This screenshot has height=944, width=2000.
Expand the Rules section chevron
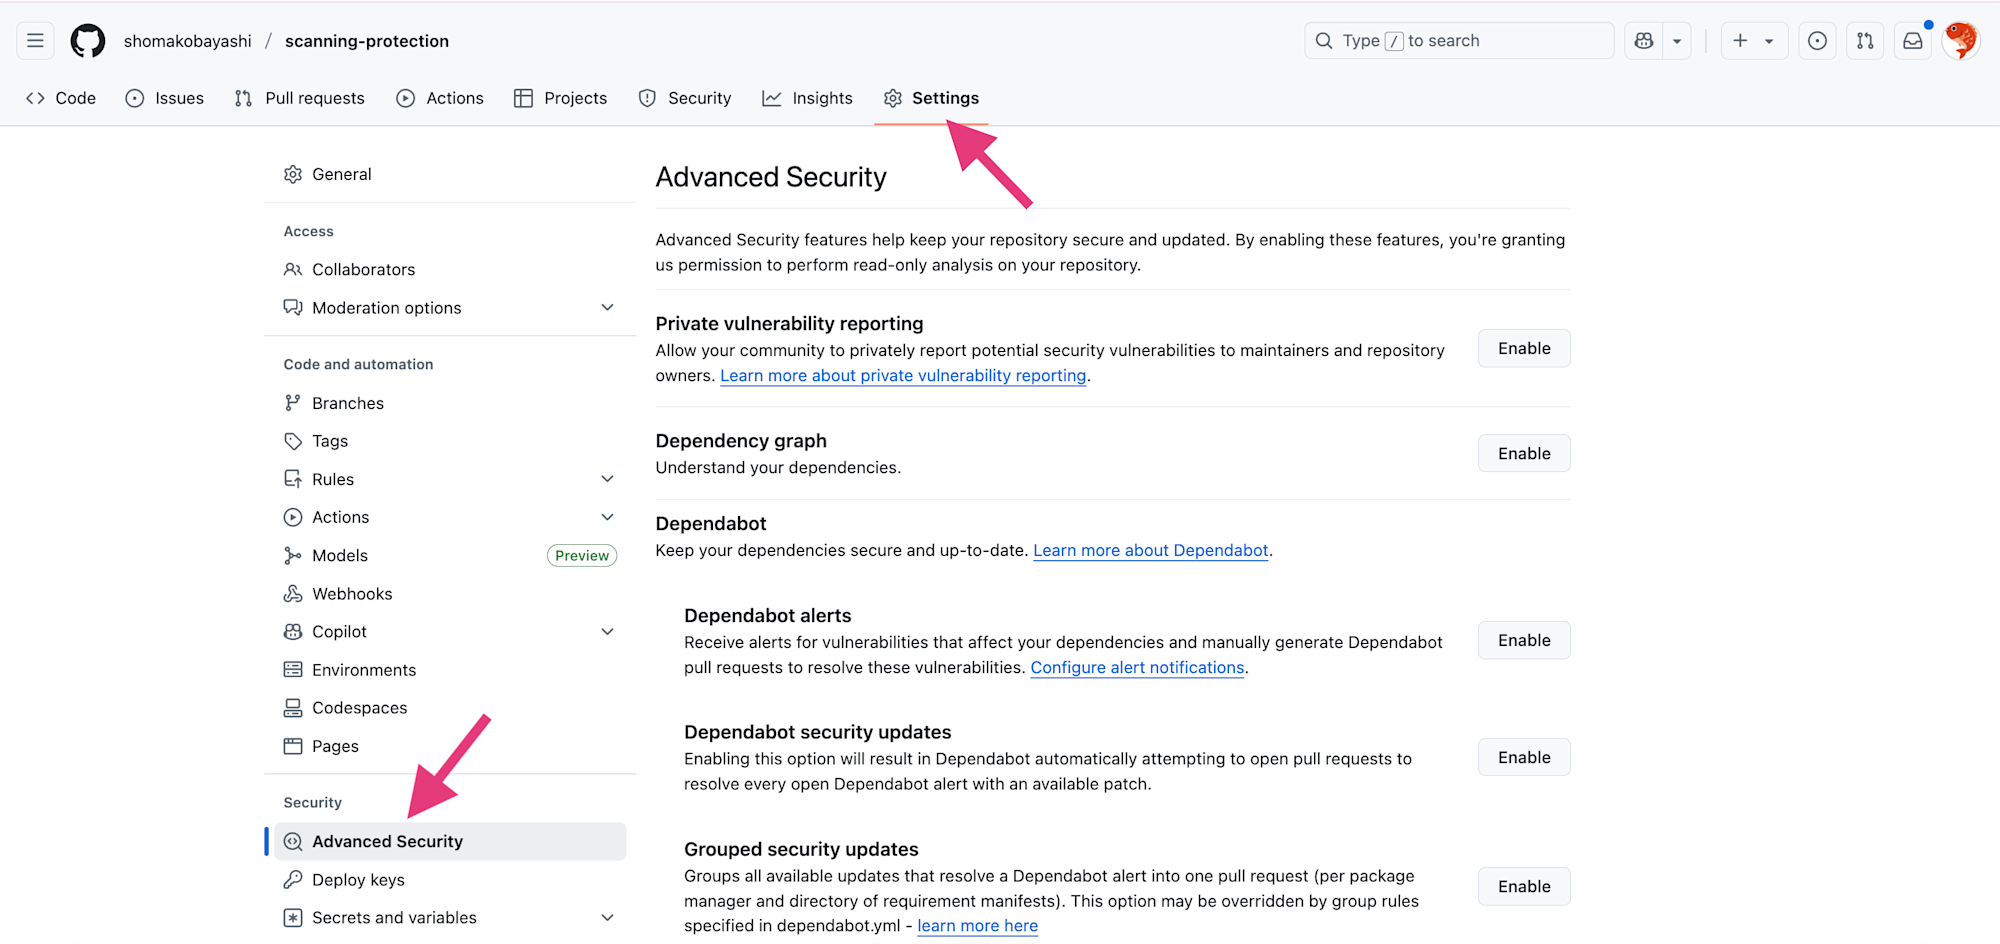(607, 479)
